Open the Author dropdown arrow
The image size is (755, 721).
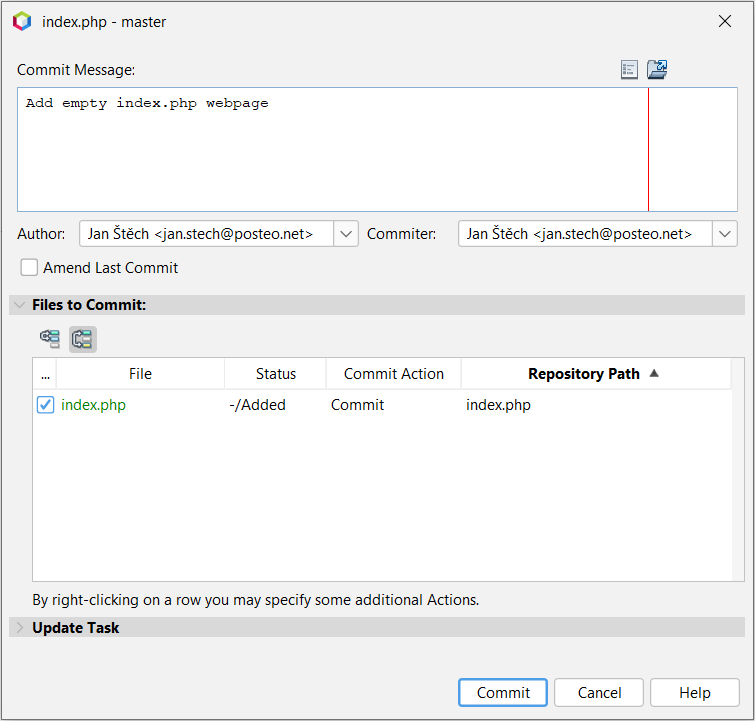(346, 234)
